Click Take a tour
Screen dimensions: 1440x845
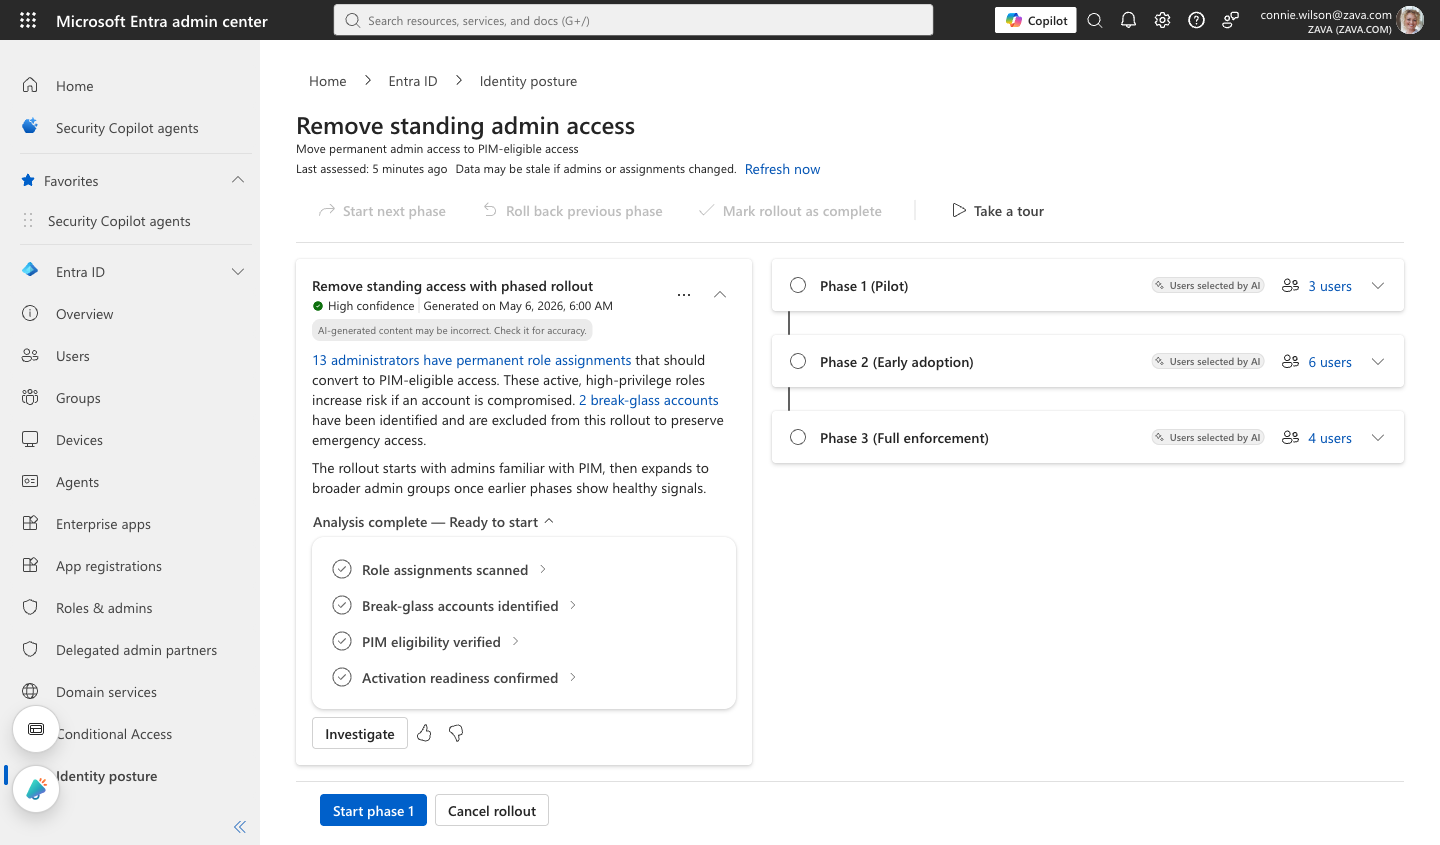[997, 211]
